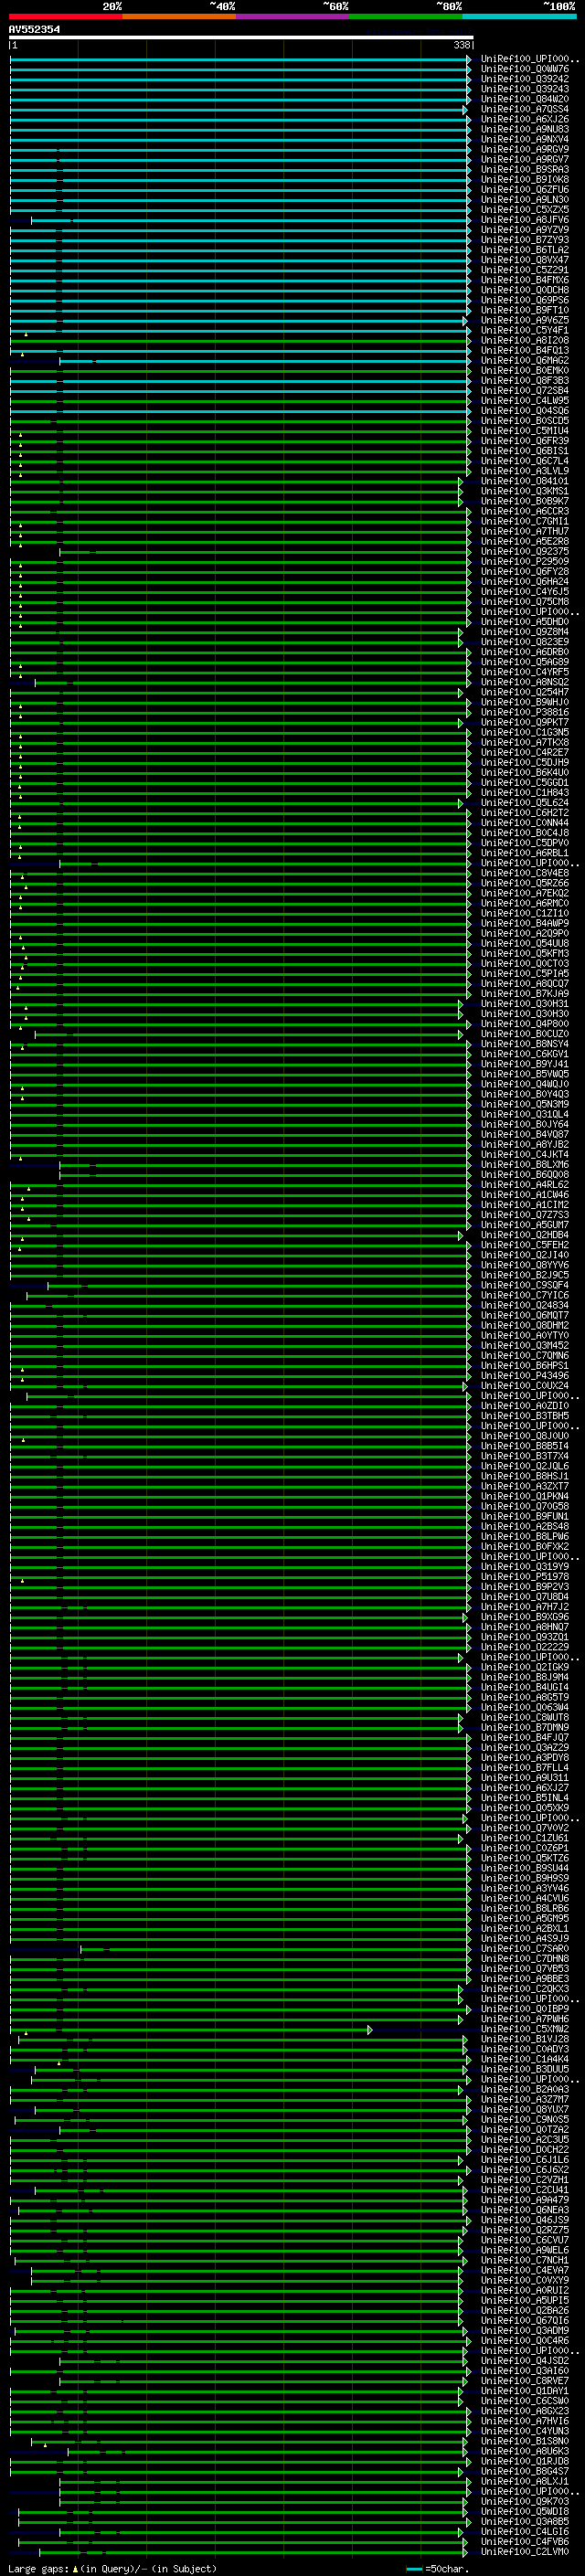Select the UniRef100_B8NSY4 entry
Image resolution: width=585 pixels, height=2576 pixels.
point(525,1044)
